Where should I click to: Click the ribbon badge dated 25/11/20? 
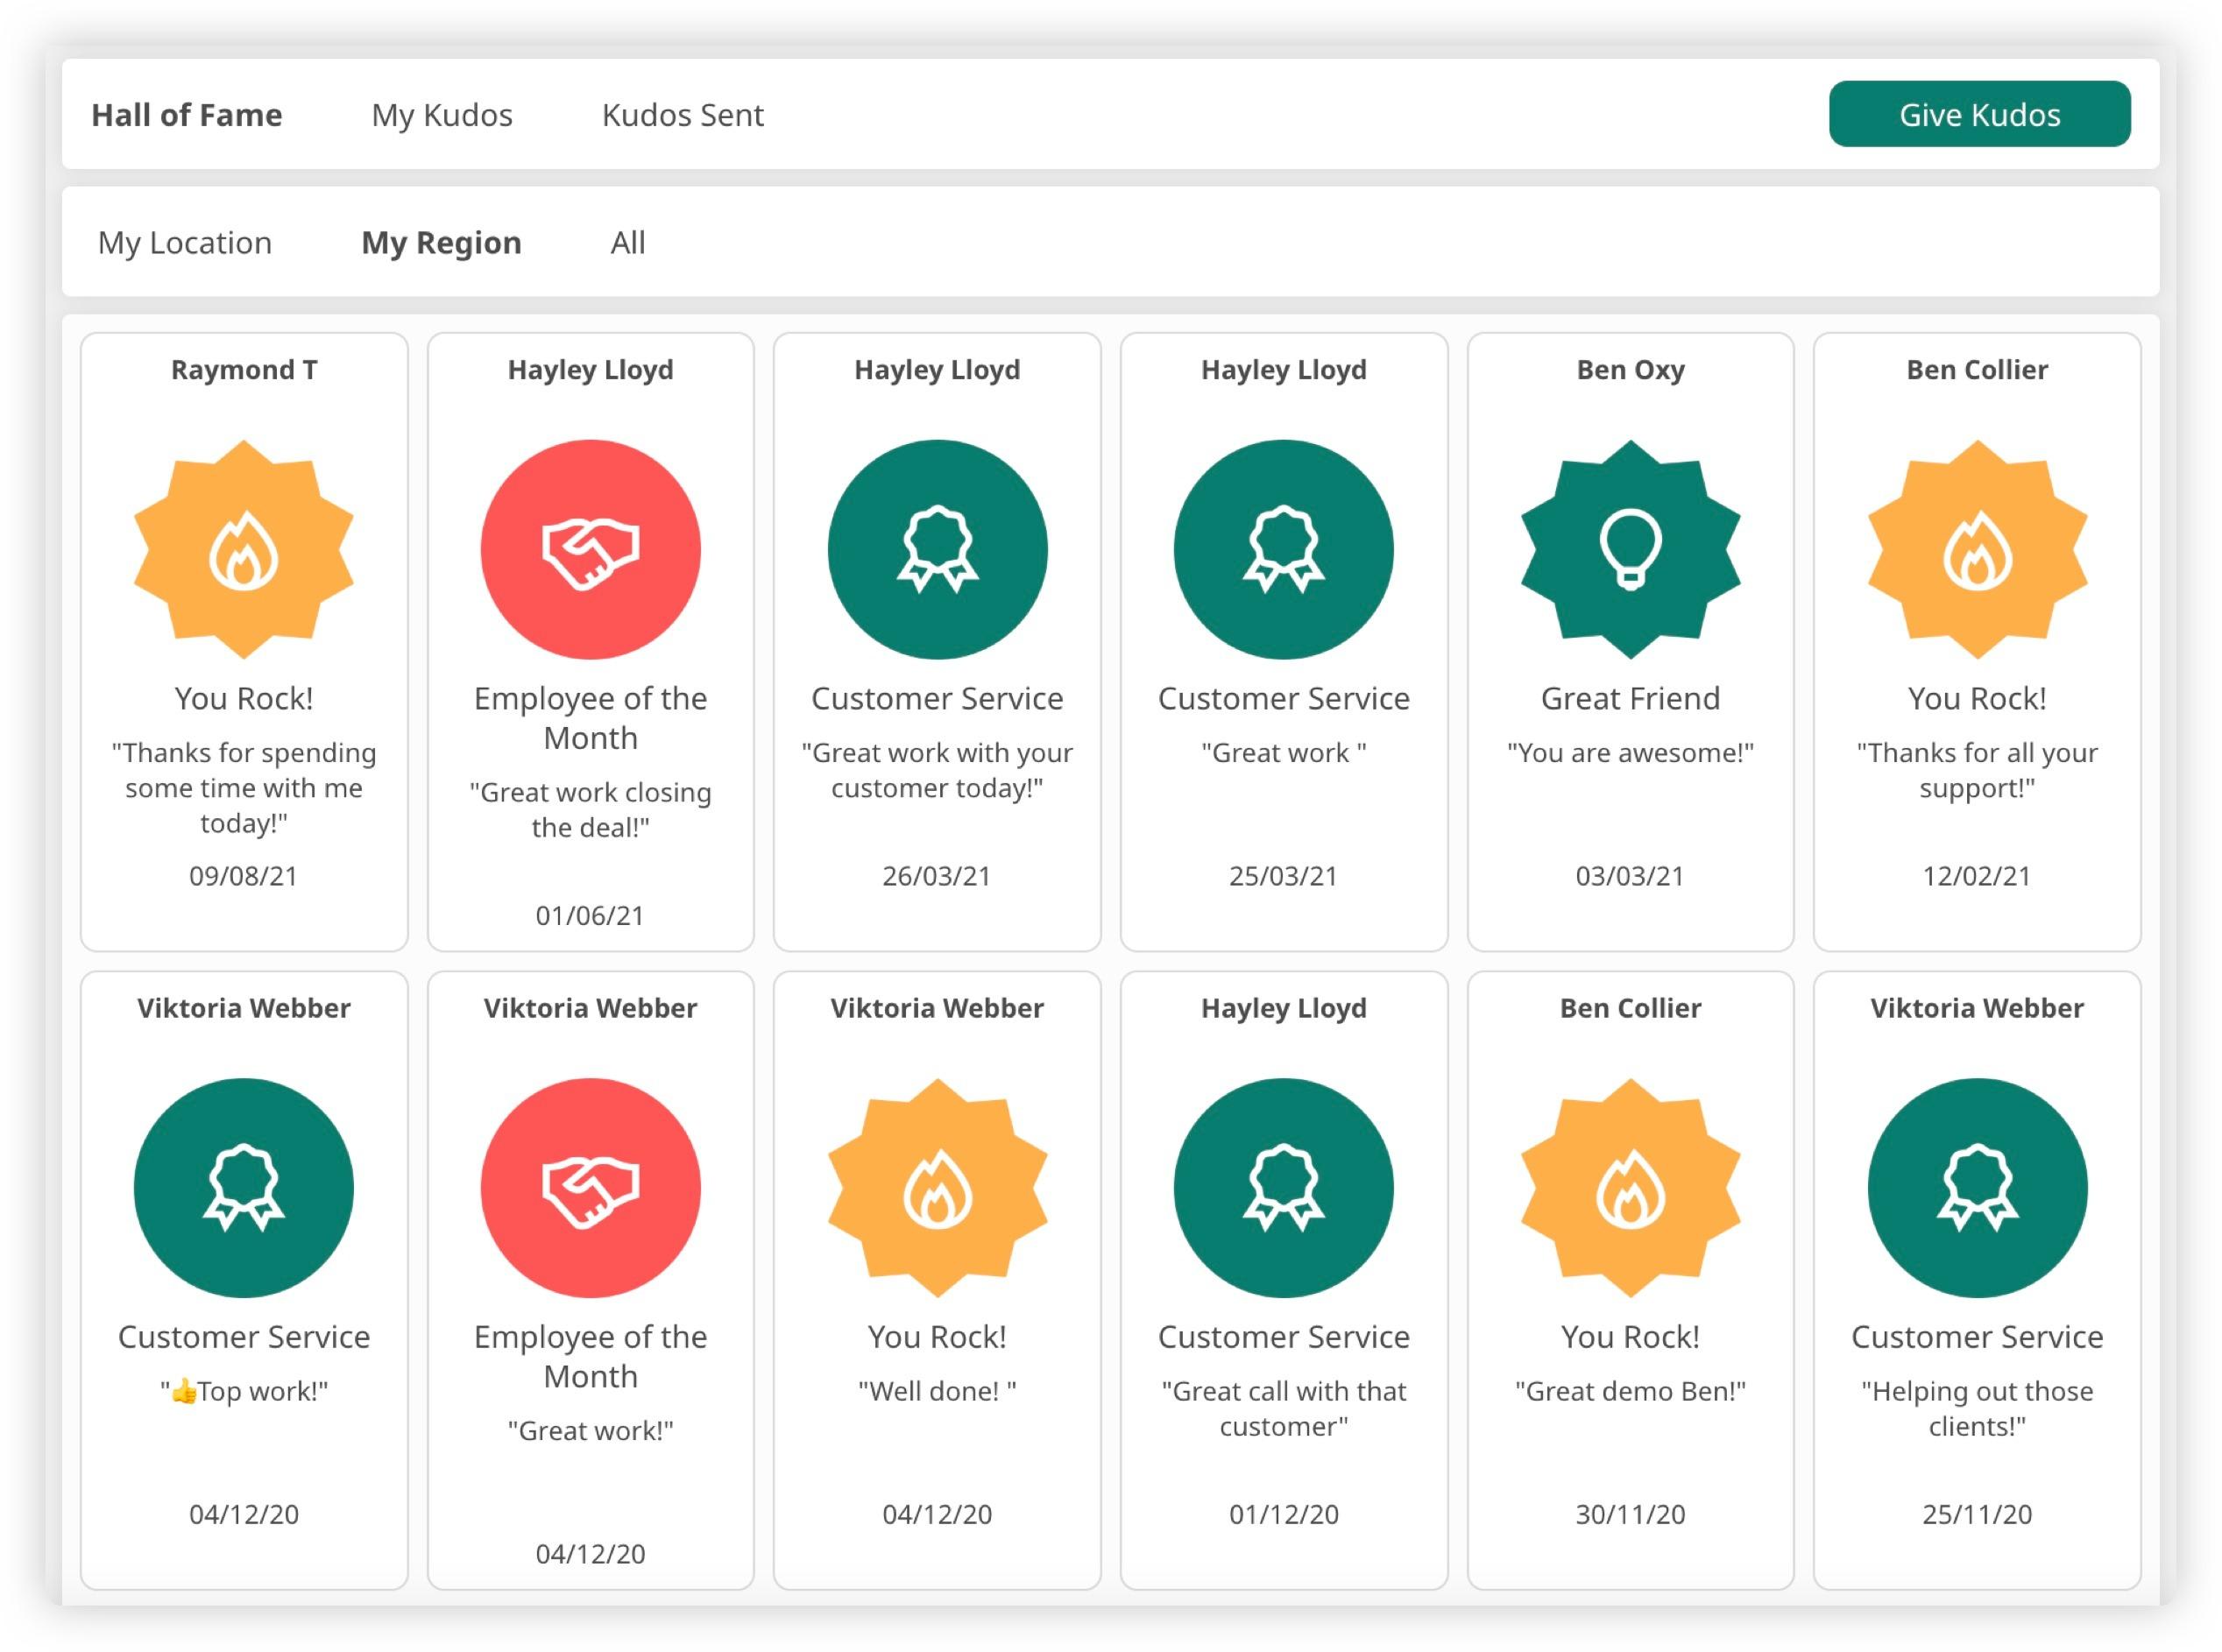pos(1976,1187)
